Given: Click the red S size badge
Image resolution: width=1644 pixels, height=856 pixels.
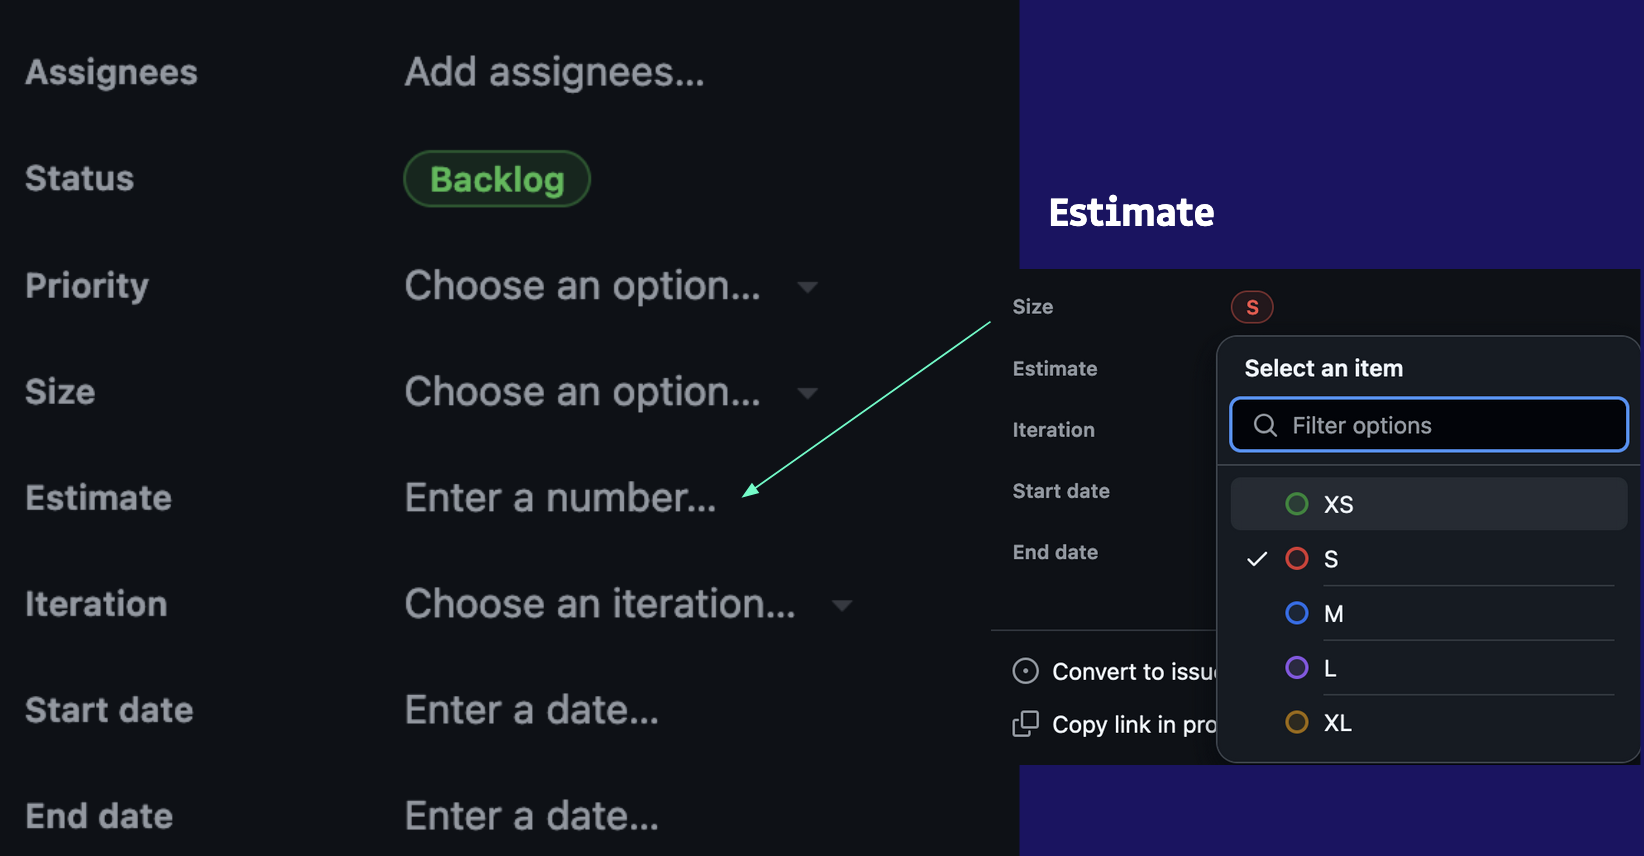Looking at the screenshot, I should [x=1252, y=306].
